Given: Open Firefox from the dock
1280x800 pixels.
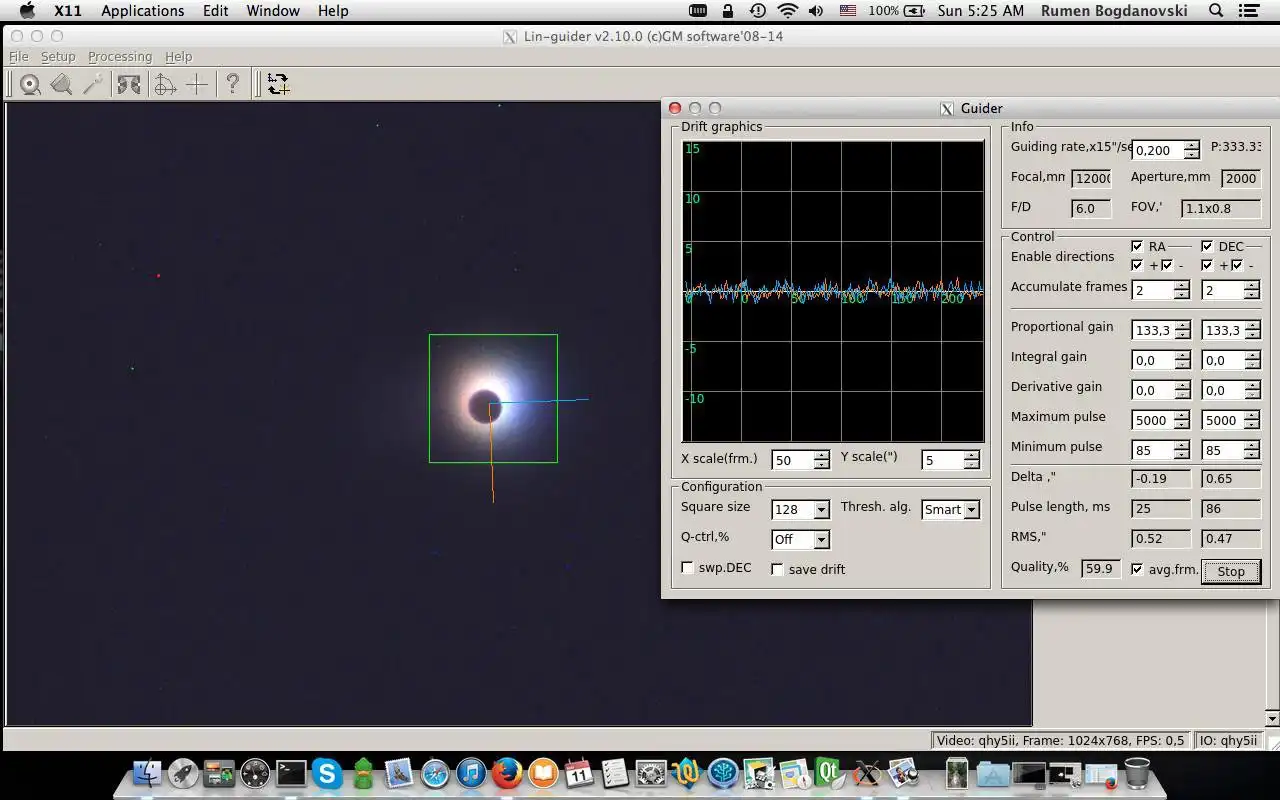Looking at the screenshot, I should (507, 773).
